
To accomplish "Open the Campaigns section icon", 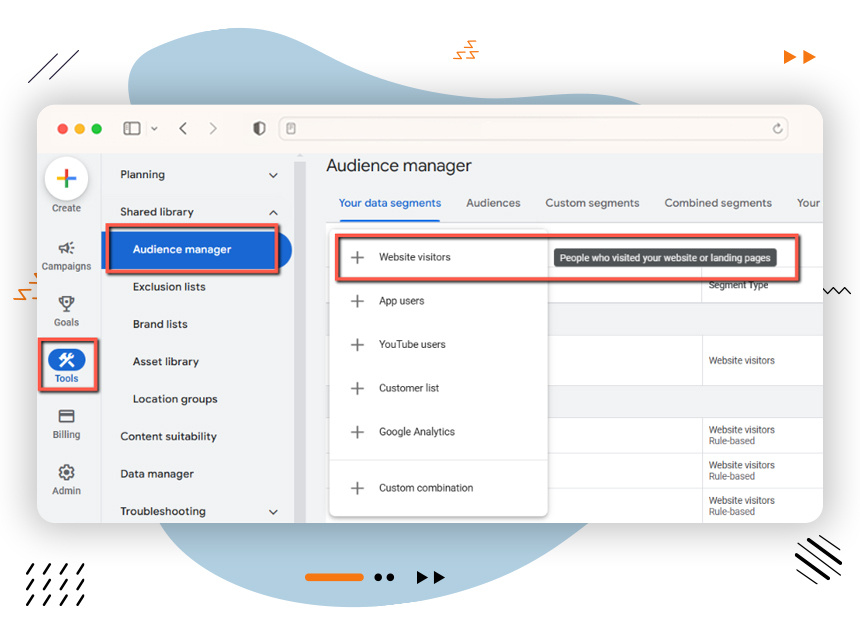I will point(66,249).
